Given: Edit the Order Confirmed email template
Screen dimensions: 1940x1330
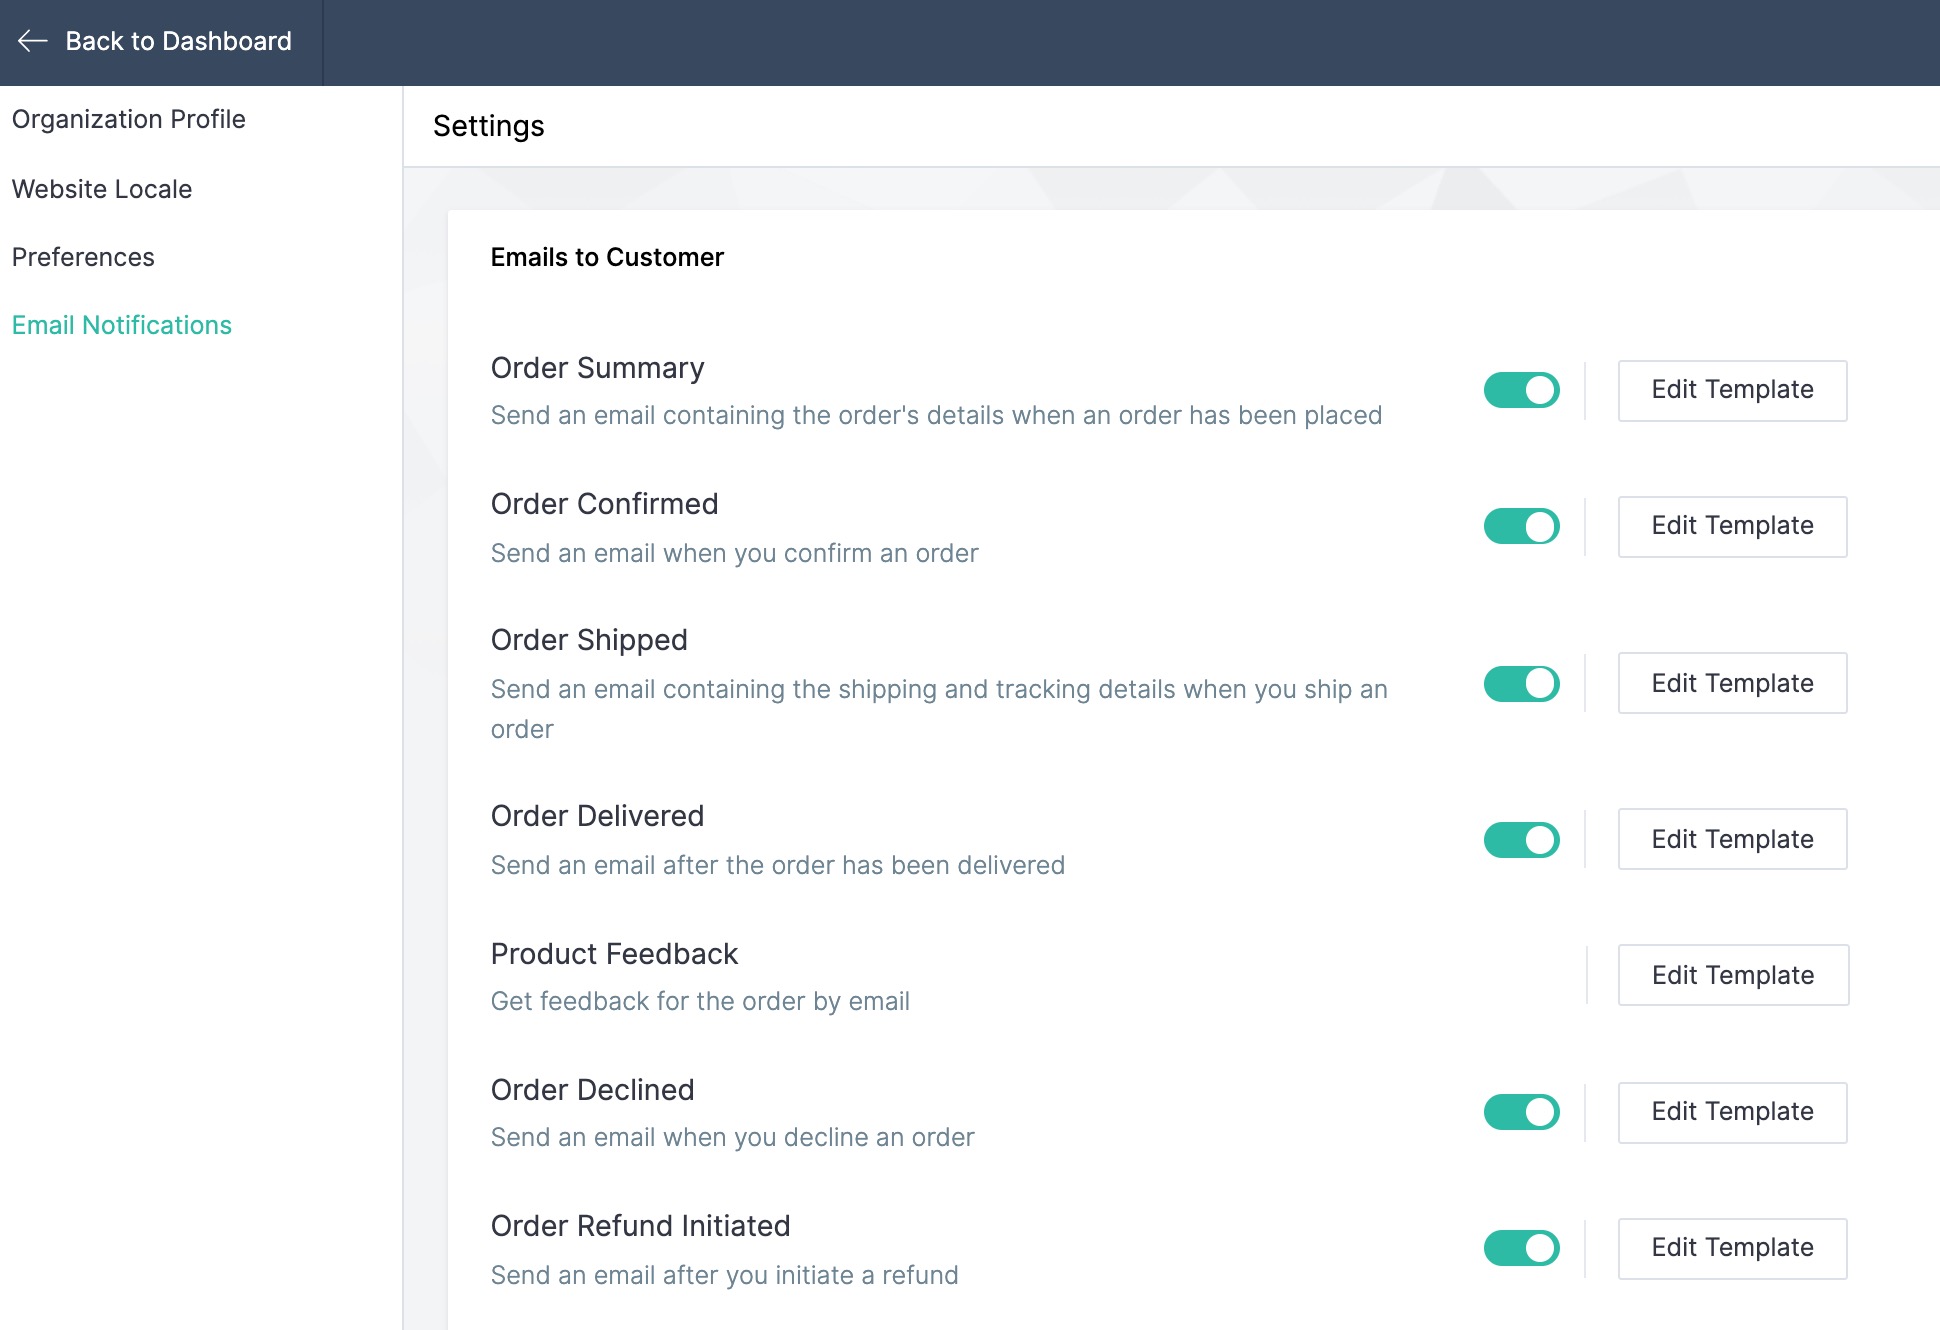Looking at the screenshot, I should click(x=1732, y=526).
